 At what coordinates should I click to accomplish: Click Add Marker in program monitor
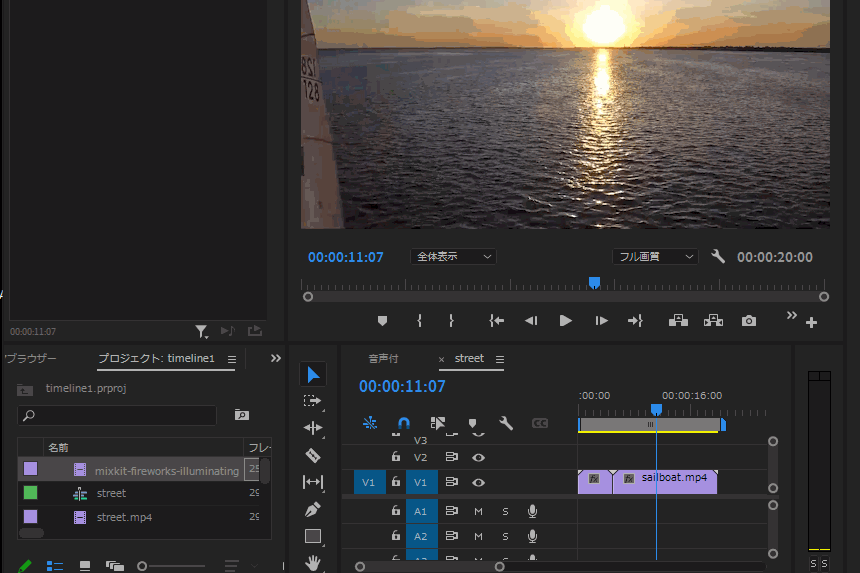(382, 321)
